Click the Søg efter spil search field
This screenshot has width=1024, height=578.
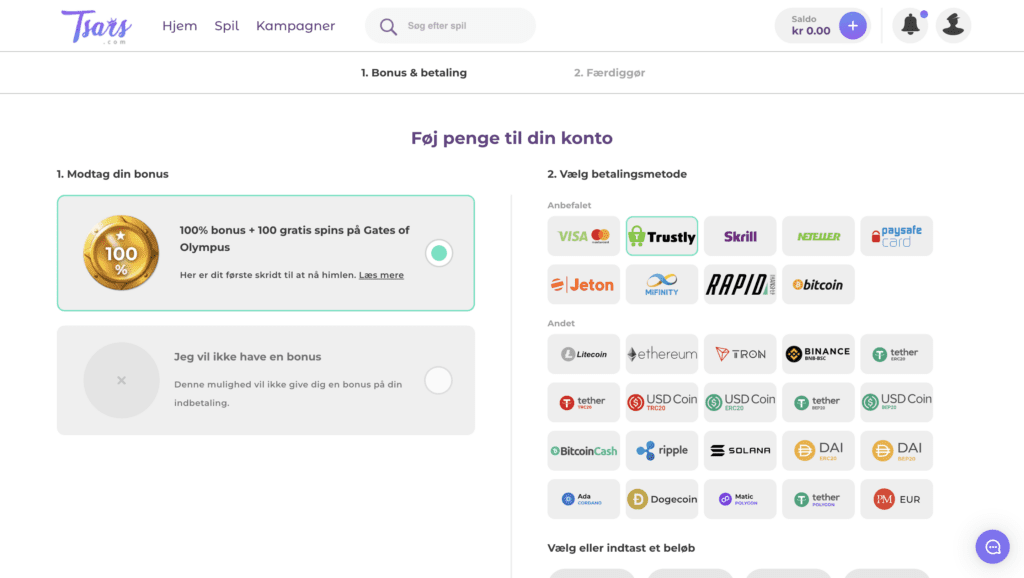451,25
